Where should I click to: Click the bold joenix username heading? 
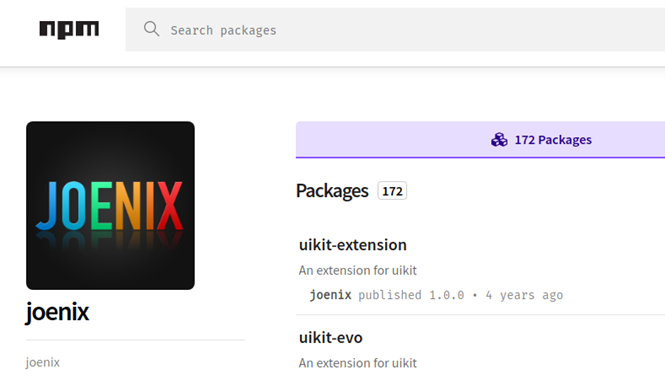tap(57, 312)
